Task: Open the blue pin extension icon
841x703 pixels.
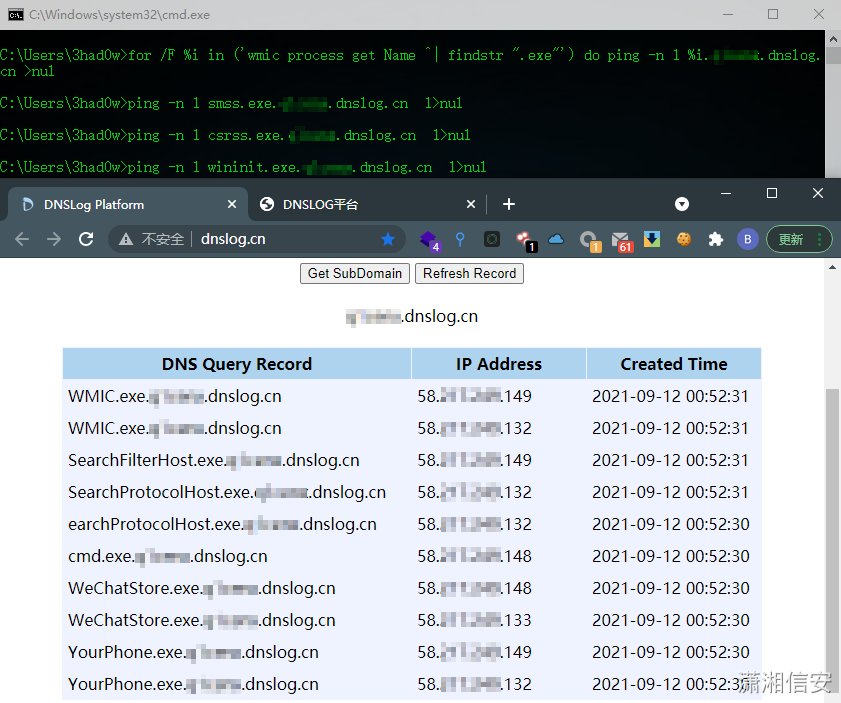Action: [460, 239]
